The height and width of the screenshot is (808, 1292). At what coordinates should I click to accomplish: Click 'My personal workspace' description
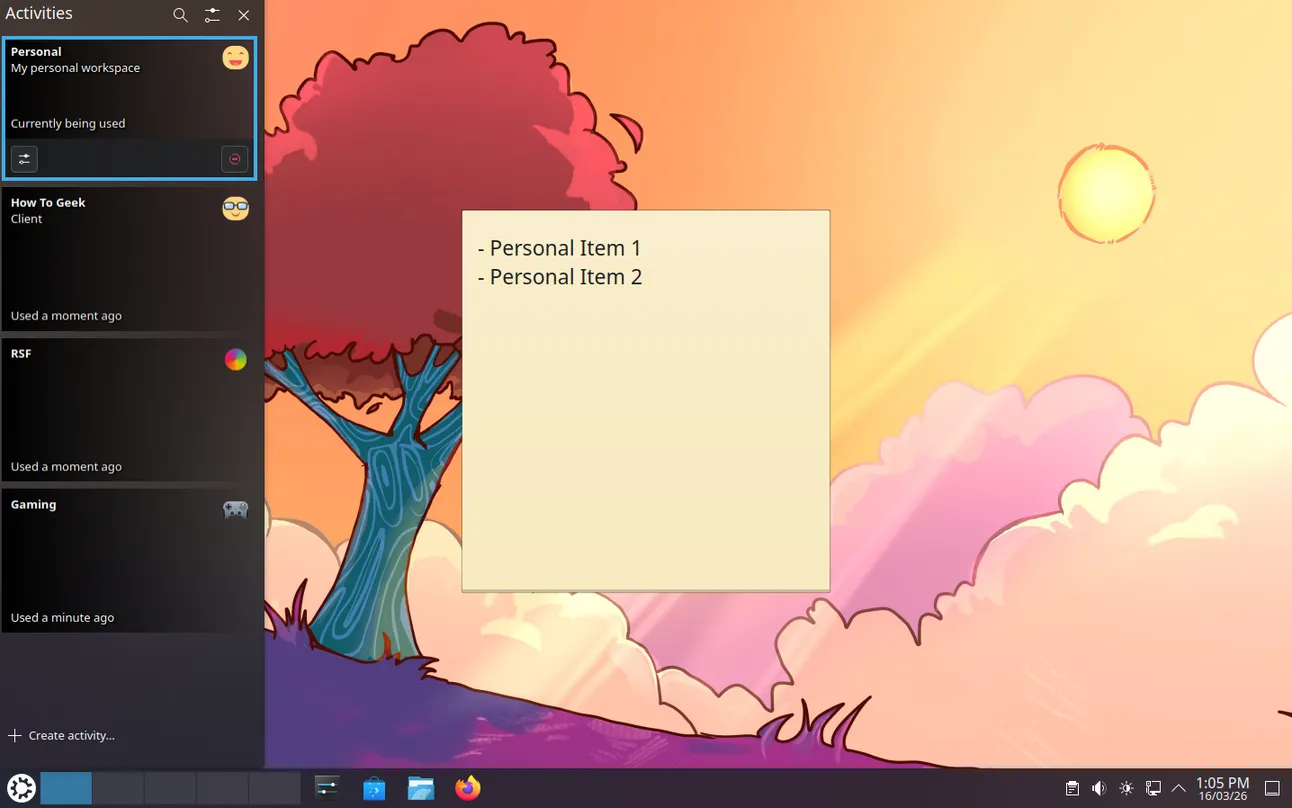75,68
